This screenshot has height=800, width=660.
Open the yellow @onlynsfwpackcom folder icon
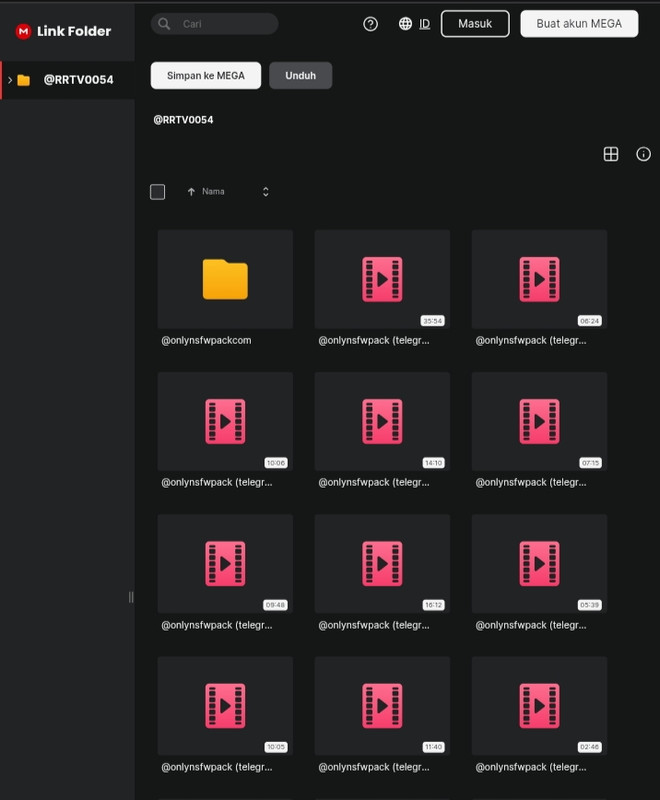(x=225, y=279)
